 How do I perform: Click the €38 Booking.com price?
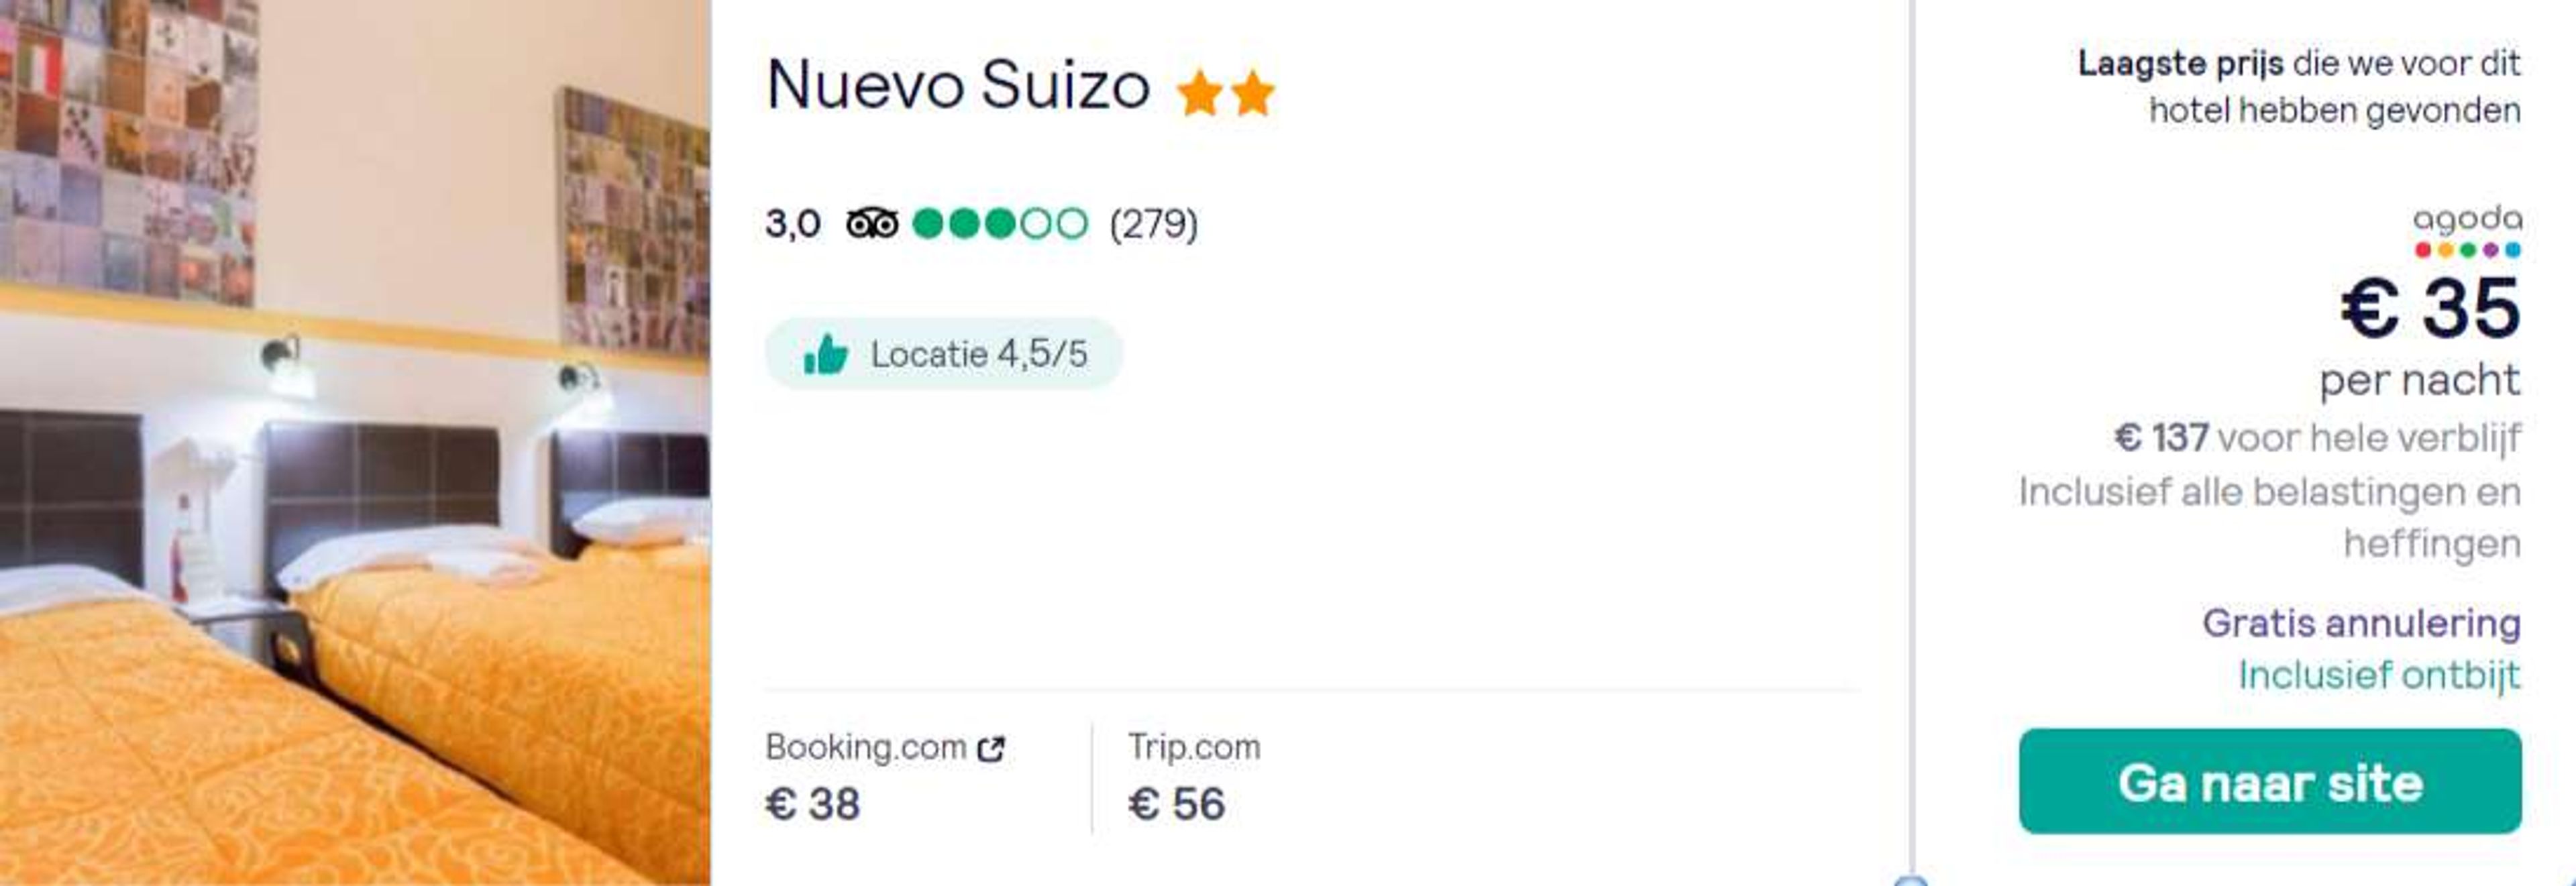tap(812, 804)
